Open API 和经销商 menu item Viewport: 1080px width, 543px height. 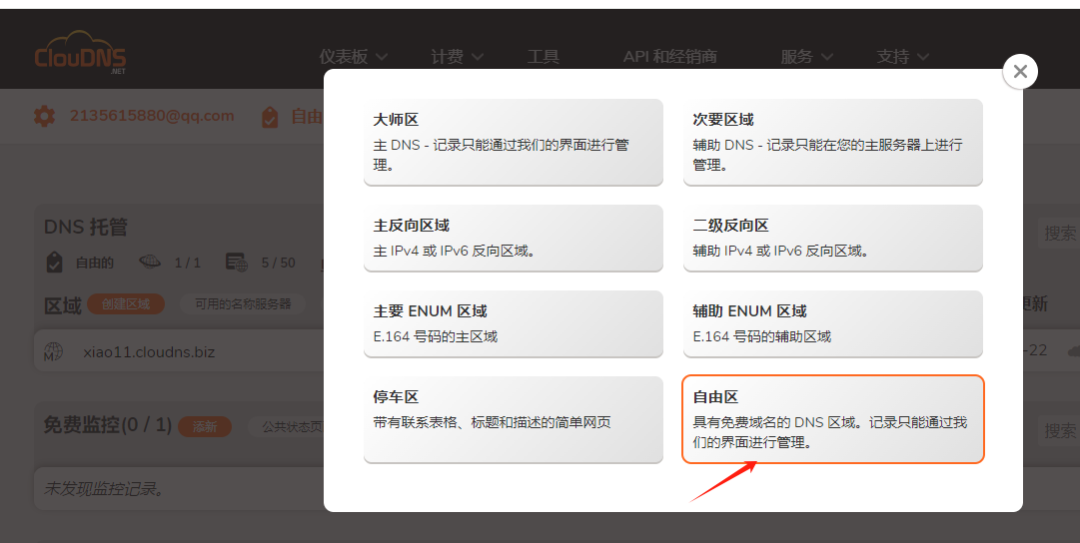[669, 57]
